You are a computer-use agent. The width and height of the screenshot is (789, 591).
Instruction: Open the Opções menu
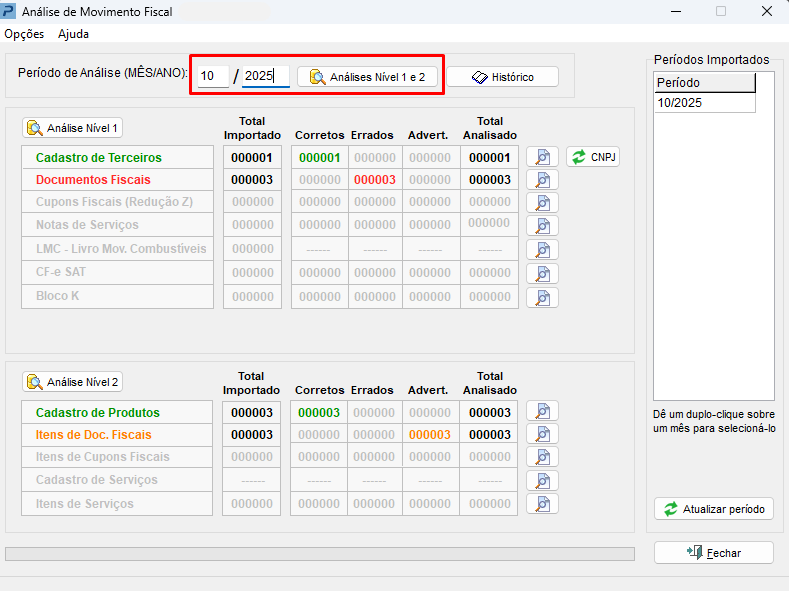(25, 34)
